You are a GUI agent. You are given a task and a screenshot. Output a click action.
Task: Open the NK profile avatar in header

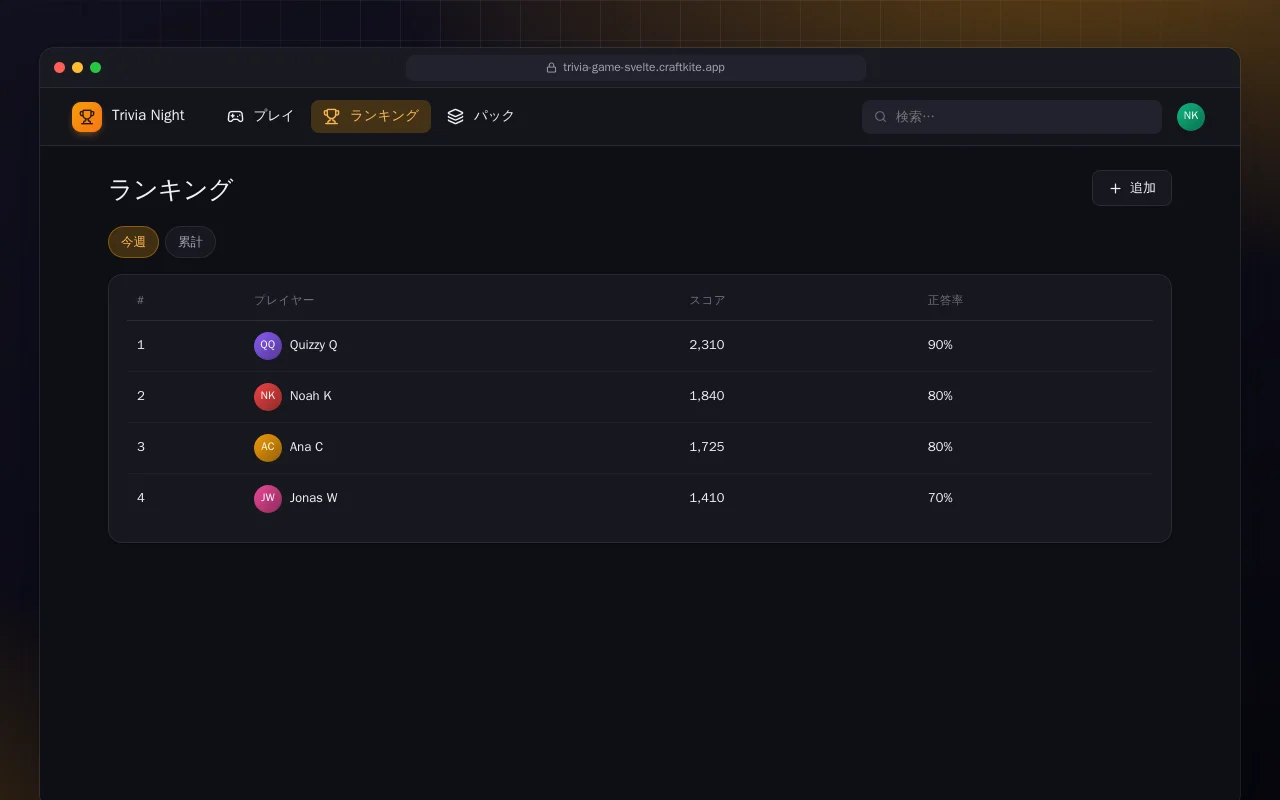tap(1191, 117)
